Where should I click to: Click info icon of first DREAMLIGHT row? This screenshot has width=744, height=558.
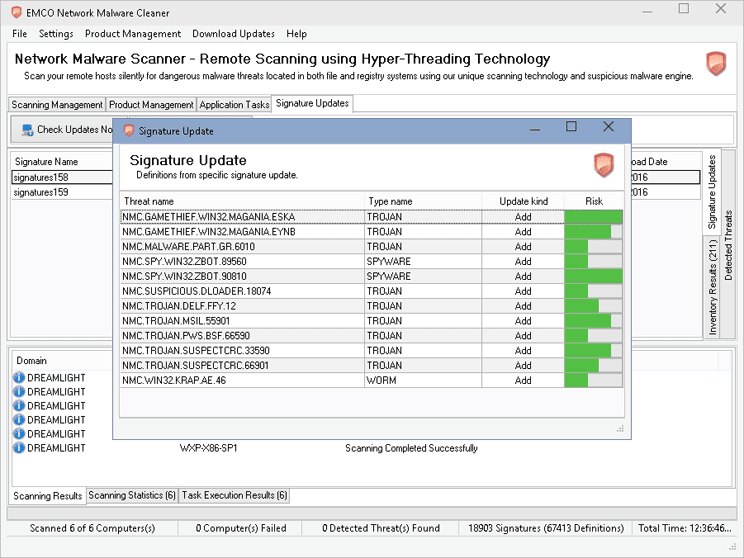[x=19, y=378]
